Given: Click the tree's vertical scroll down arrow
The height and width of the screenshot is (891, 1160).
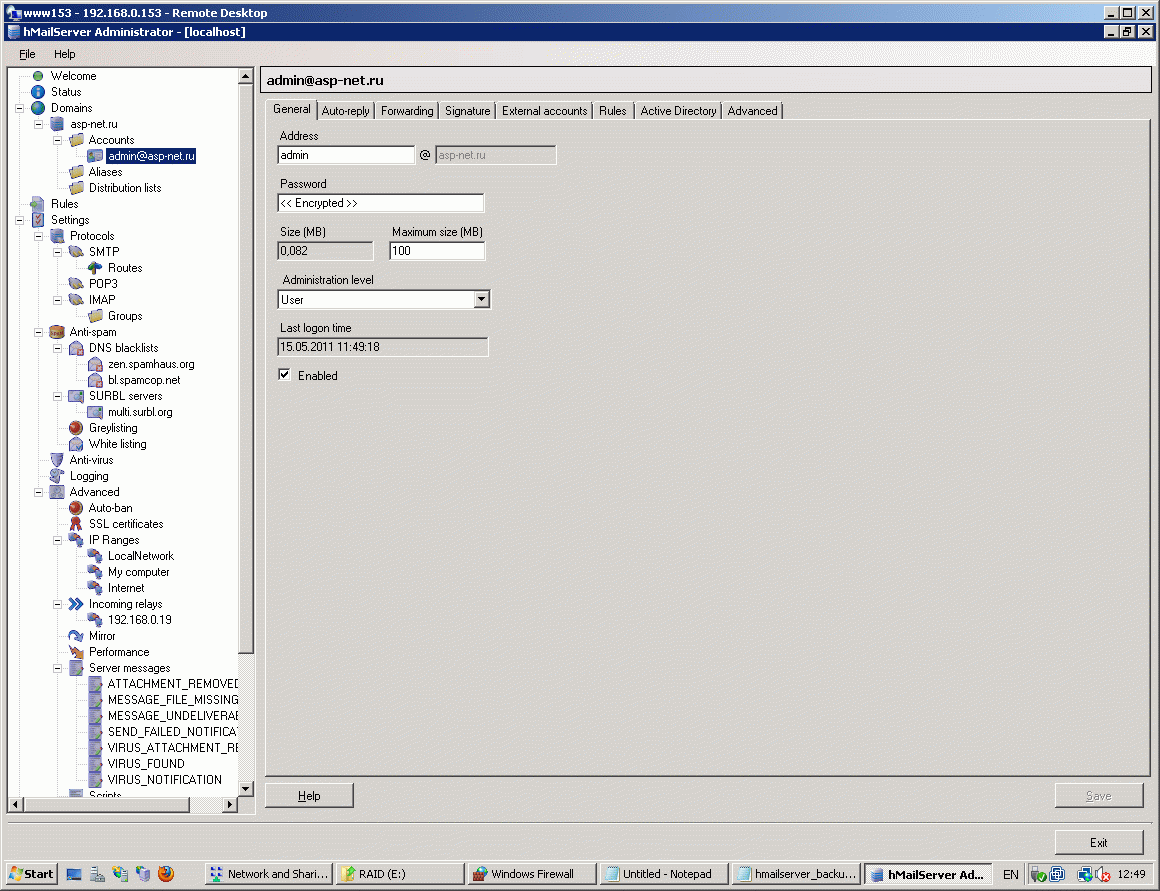Looking at the screenshot, I should point(246,789).
